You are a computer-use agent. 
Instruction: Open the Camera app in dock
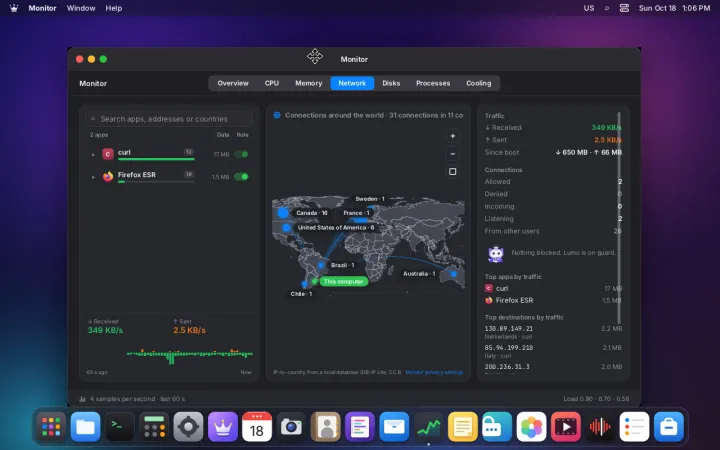click(291, 427)
